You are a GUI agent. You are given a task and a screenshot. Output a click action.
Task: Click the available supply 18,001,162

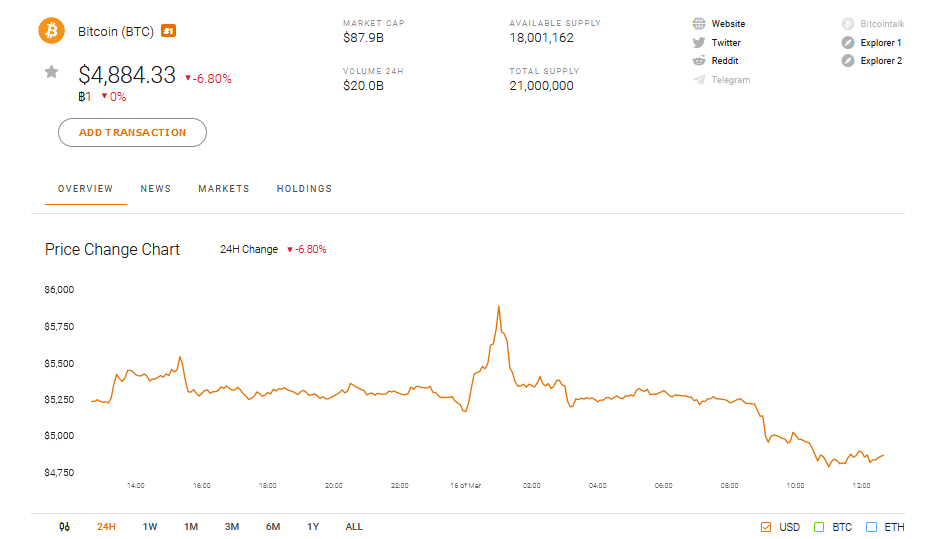[x=541, y=38]
